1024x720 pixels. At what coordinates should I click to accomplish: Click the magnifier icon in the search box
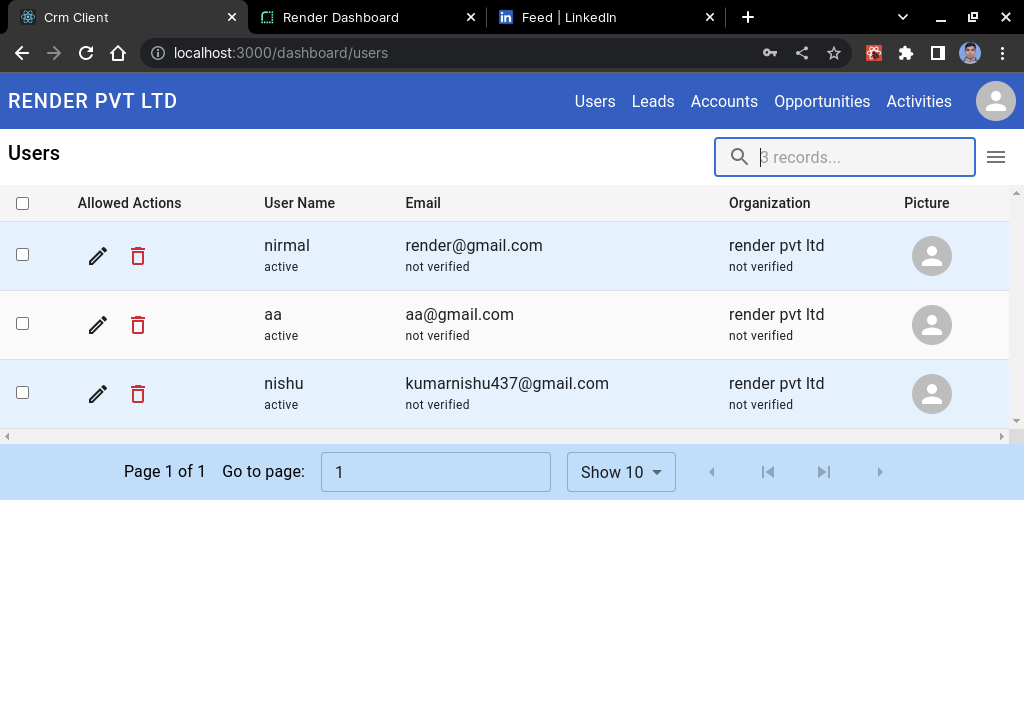(739, 157)
